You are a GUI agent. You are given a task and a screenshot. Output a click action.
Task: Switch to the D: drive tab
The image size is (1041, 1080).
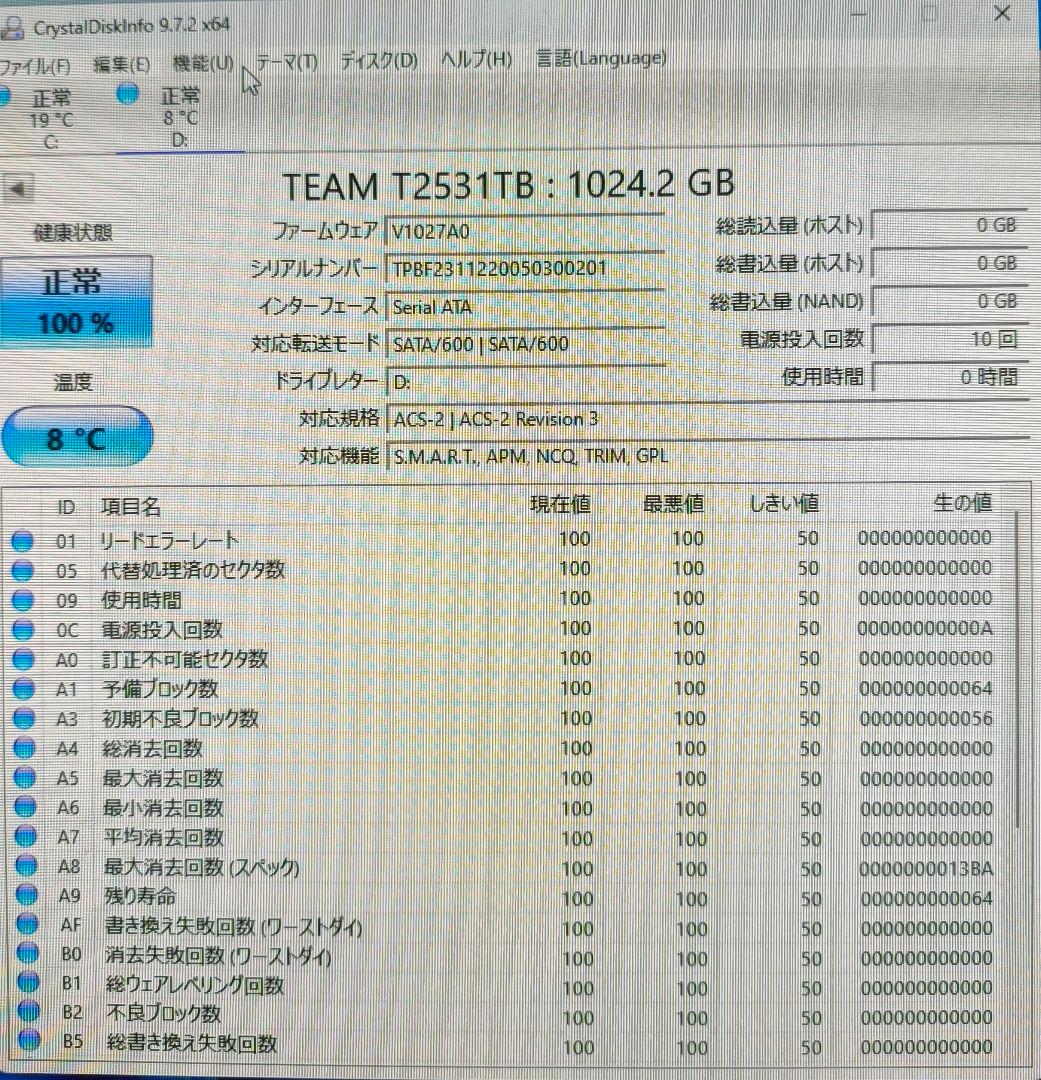point(180,120)
